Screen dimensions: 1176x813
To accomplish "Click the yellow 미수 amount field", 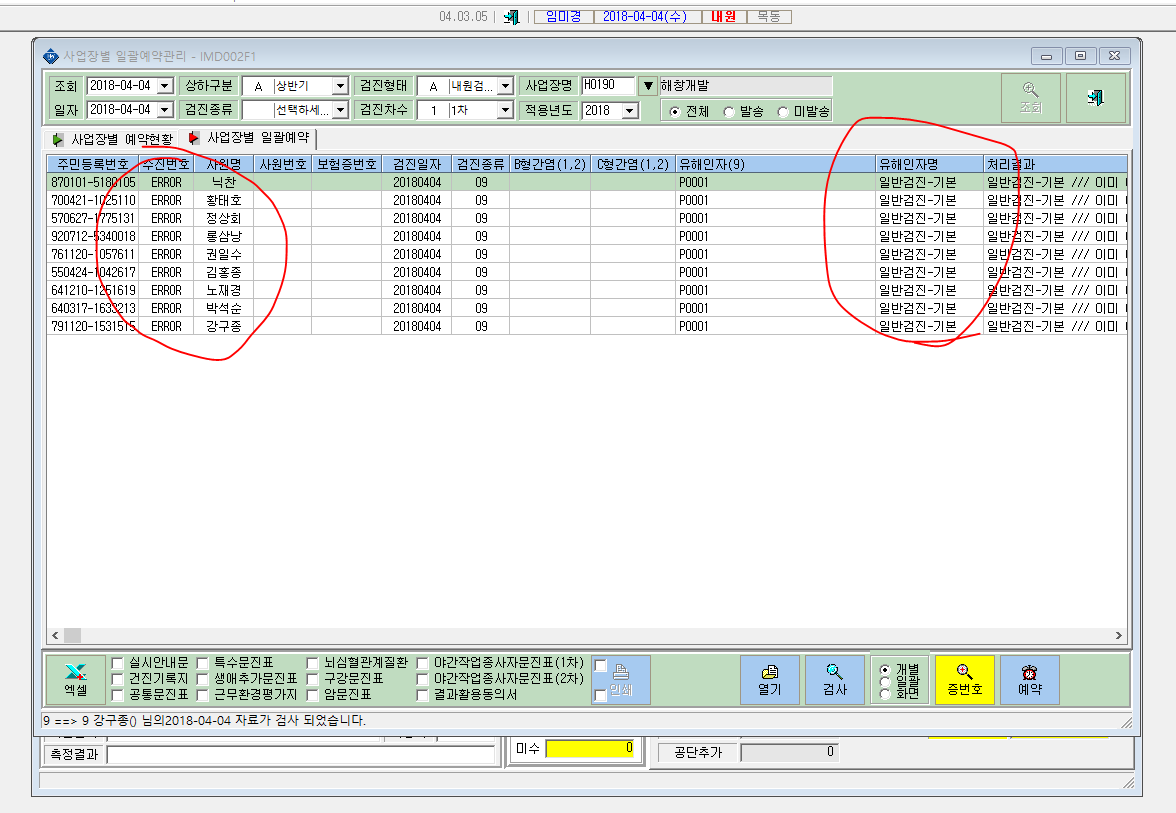I will (x=591, y=748).
